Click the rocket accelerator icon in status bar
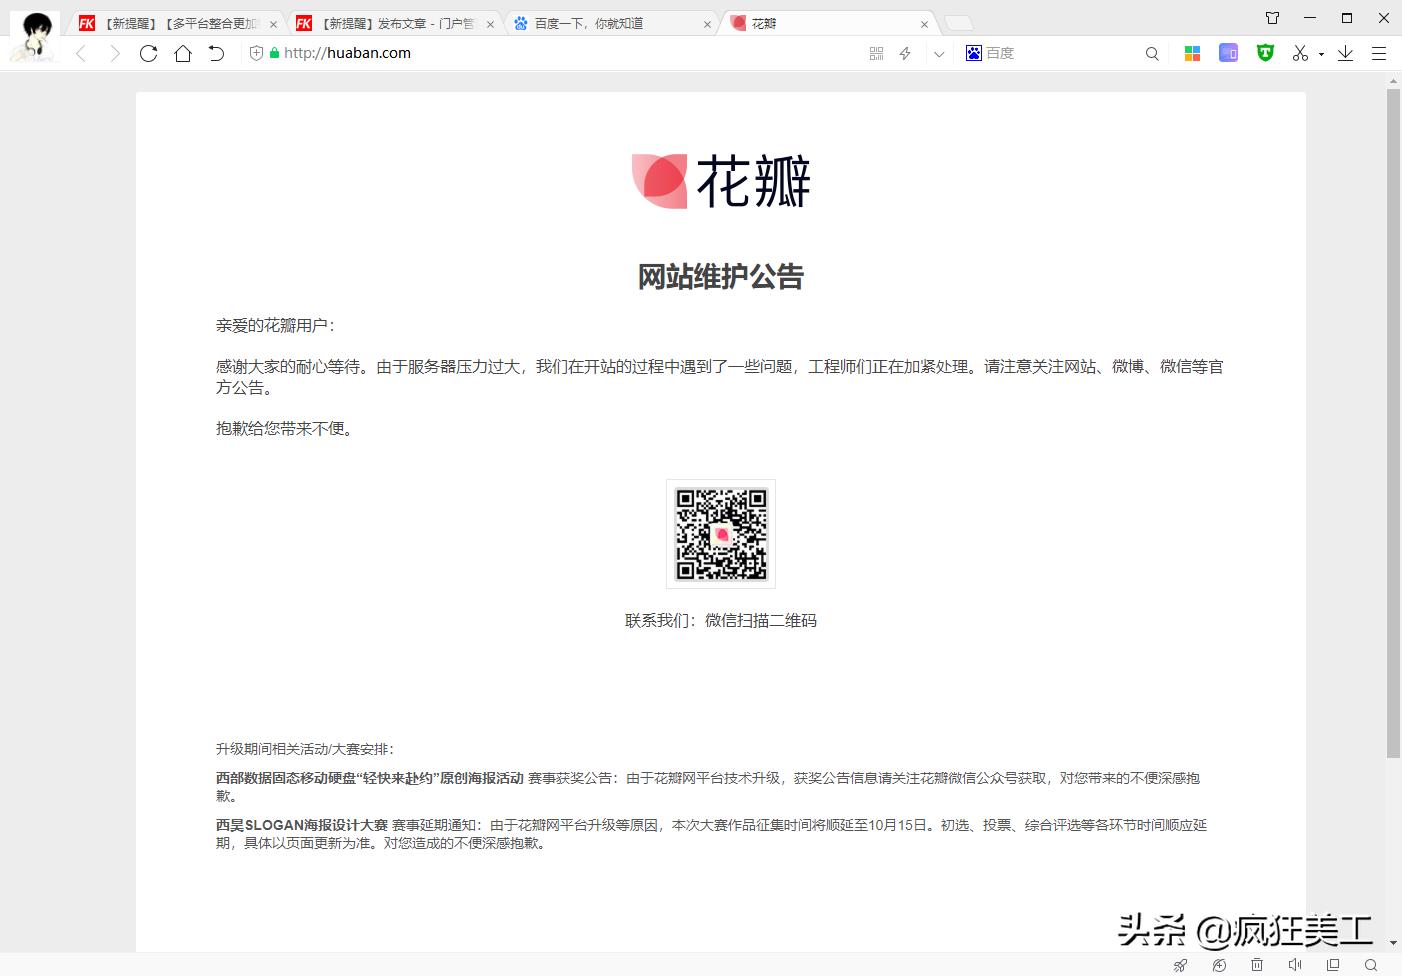 click(x=1181, y=965)
